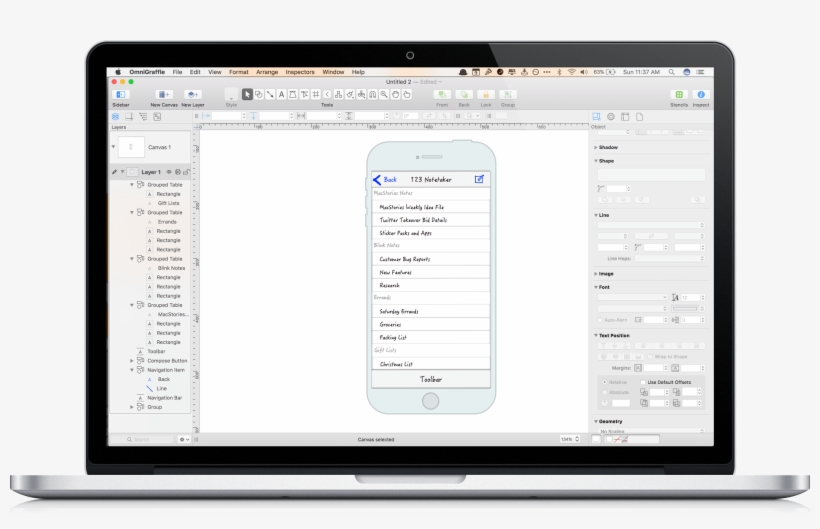Select the Grid tool in Tools
The width and height of the screenshot is (820, 529).
(316, 95)
